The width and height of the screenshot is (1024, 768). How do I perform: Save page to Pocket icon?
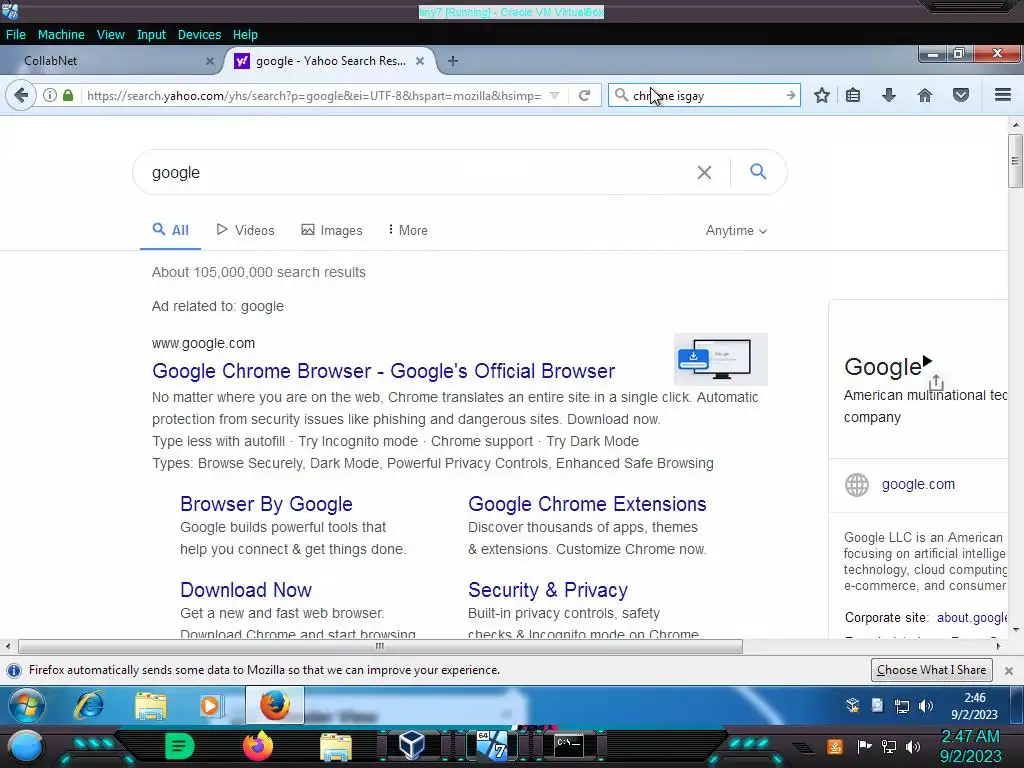pyautogui.click(x=961, y=95)
